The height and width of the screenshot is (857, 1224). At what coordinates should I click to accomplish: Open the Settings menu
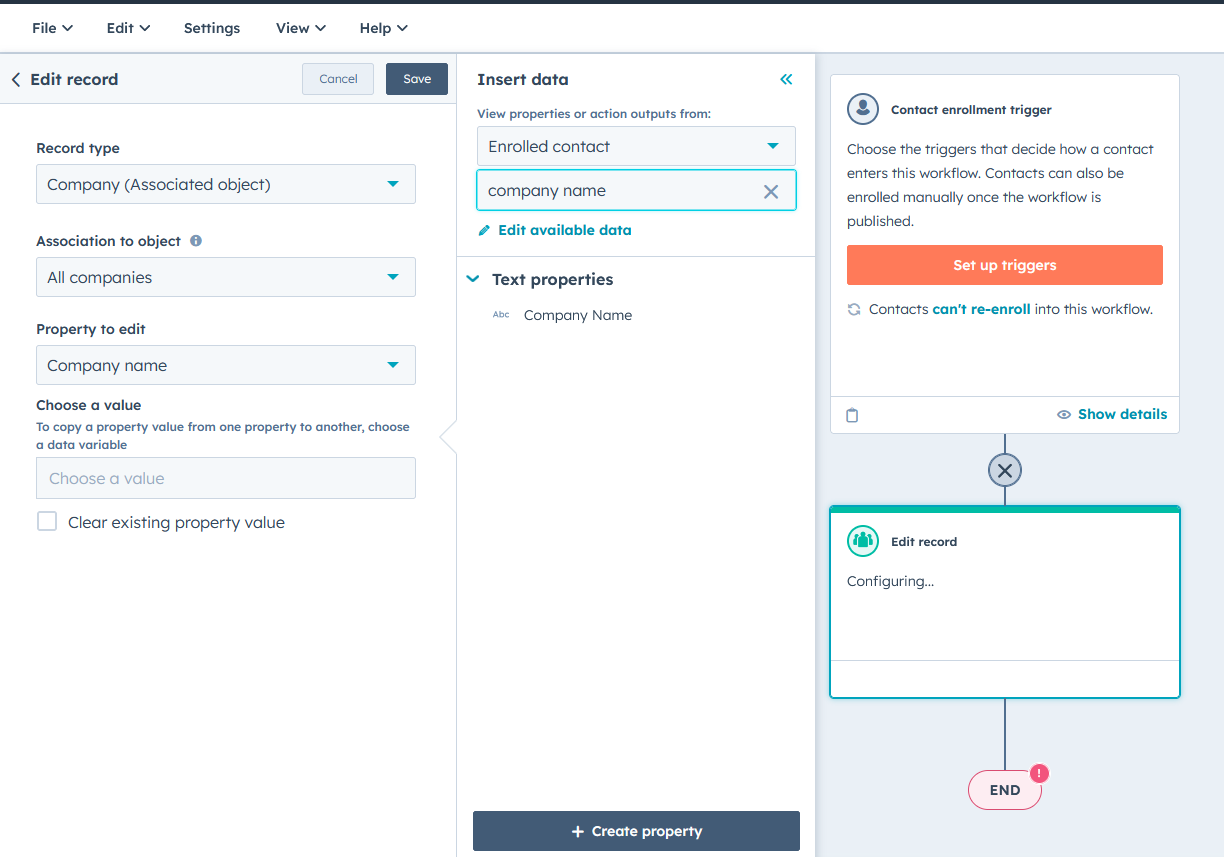click(211, 28)
